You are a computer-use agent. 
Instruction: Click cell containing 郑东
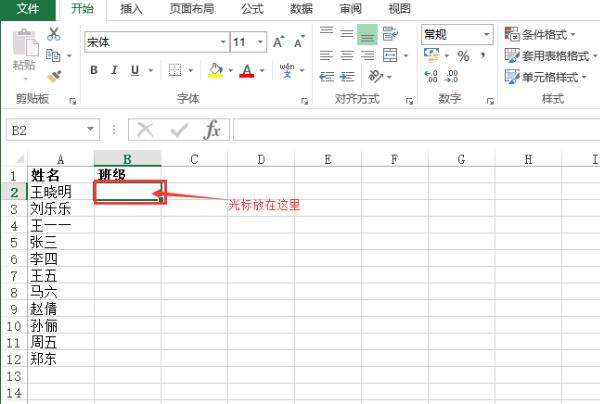(61, 359)
